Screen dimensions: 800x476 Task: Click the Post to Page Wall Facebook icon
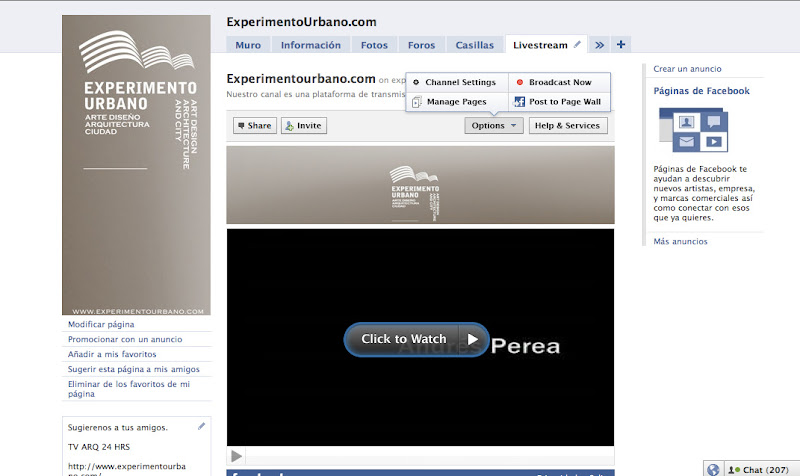[519, 102]
